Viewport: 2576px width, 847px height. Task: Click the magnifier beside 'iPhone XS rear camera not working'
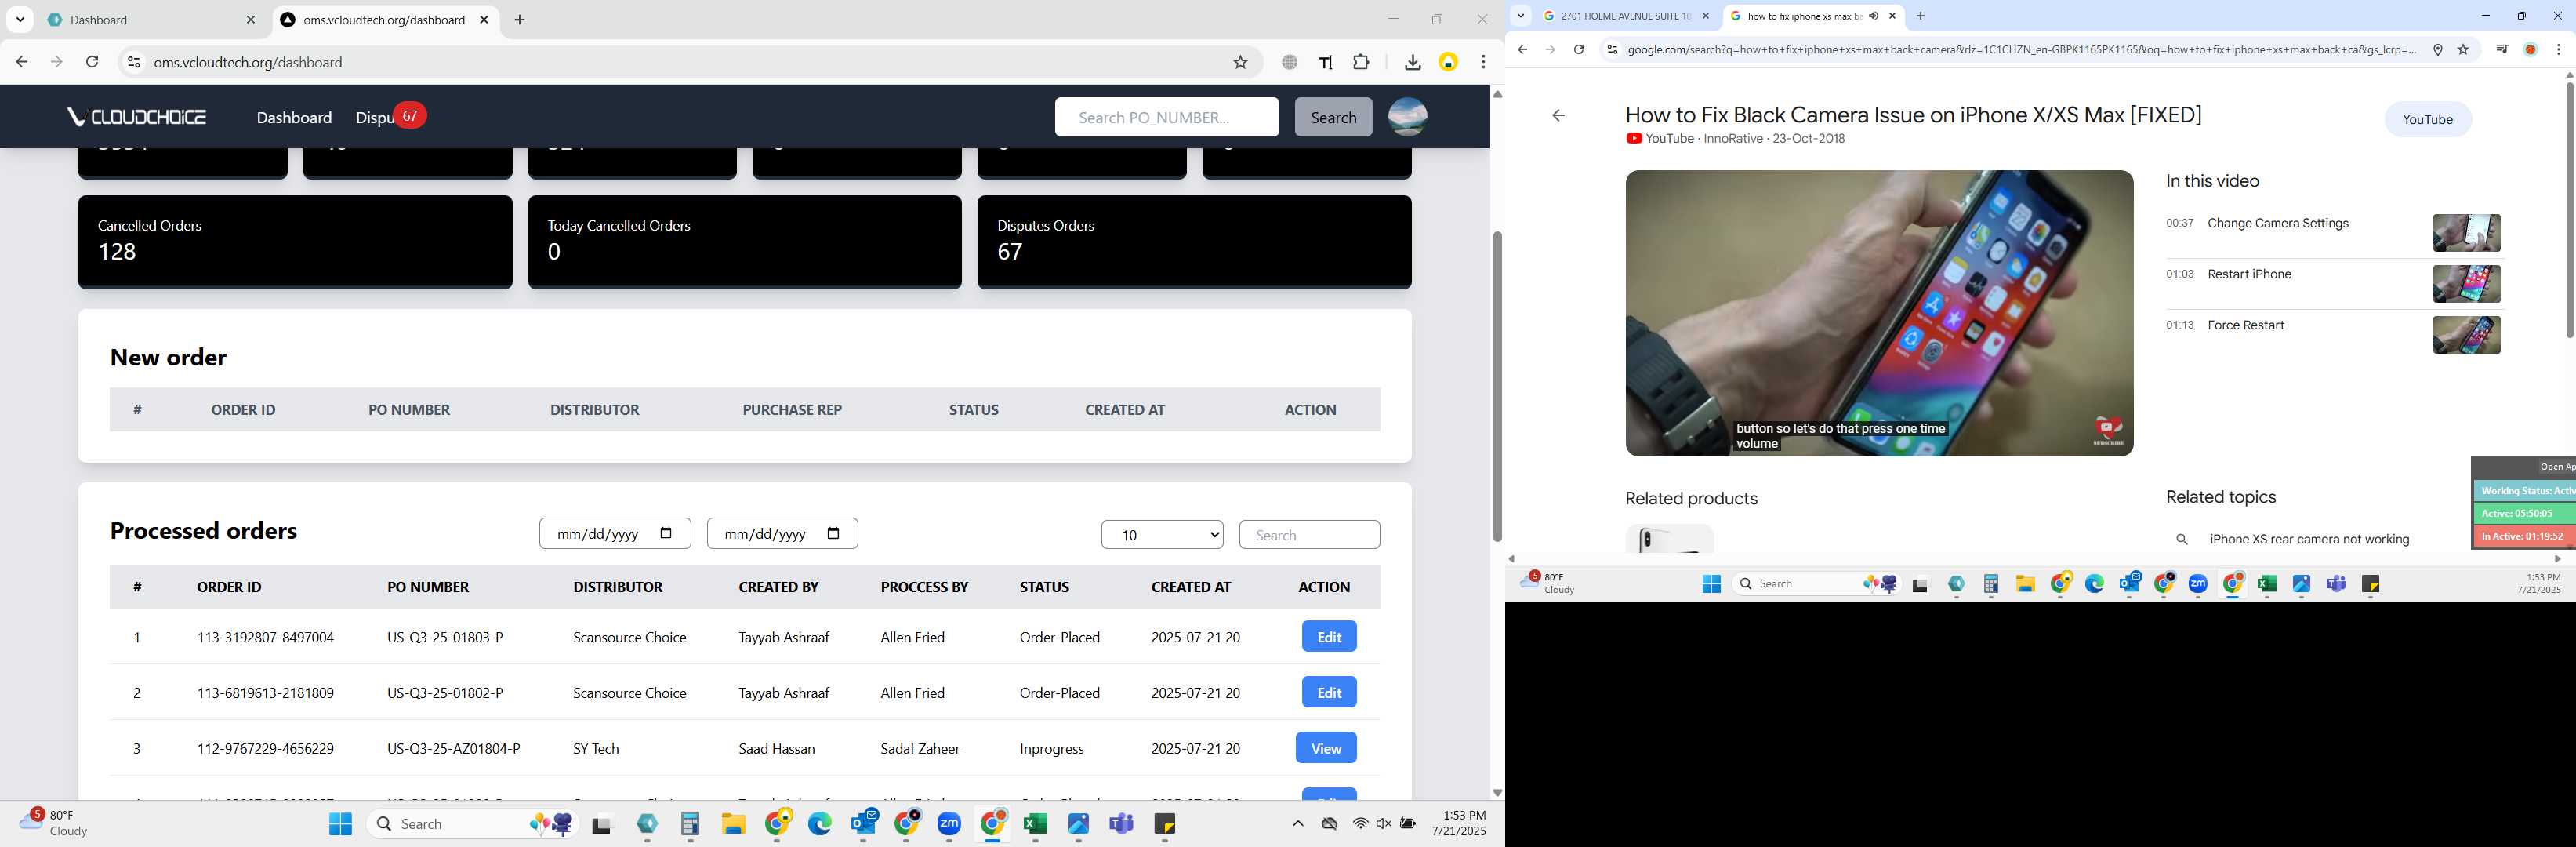tap(2182, 540)
